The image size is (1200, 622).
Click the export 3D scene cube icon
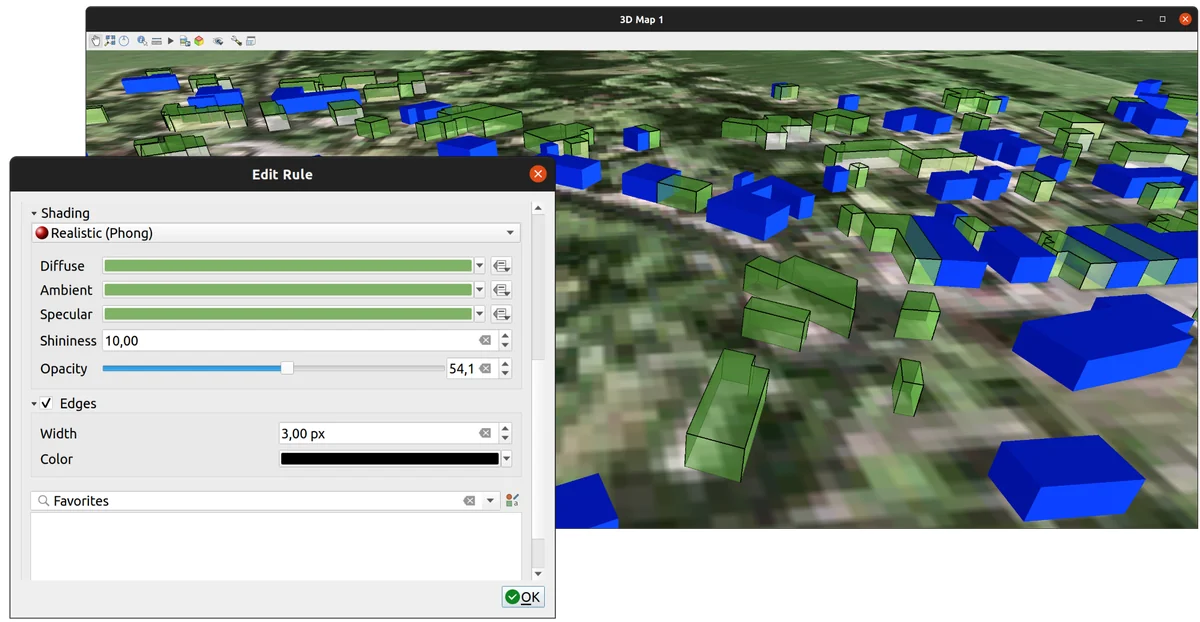click(199, 41)
